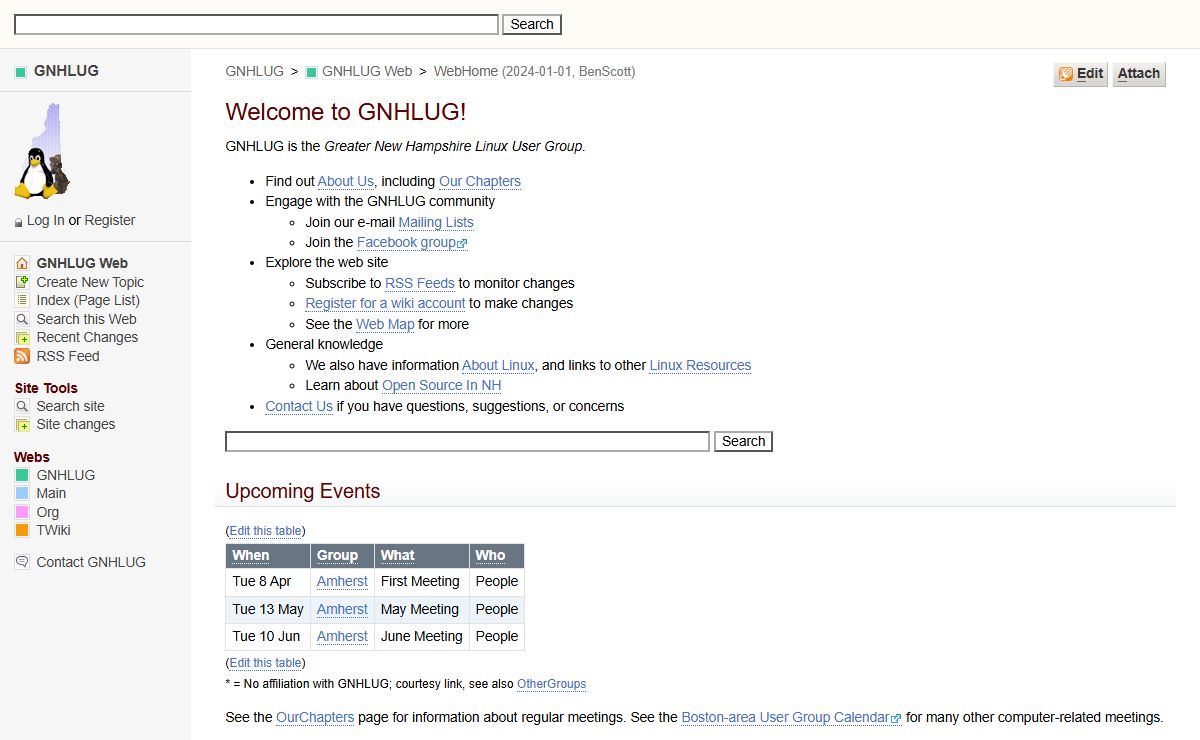Open the OtherGroups link
The width and height of the screenshot is (1200, 740).
[x=551, y=684]
